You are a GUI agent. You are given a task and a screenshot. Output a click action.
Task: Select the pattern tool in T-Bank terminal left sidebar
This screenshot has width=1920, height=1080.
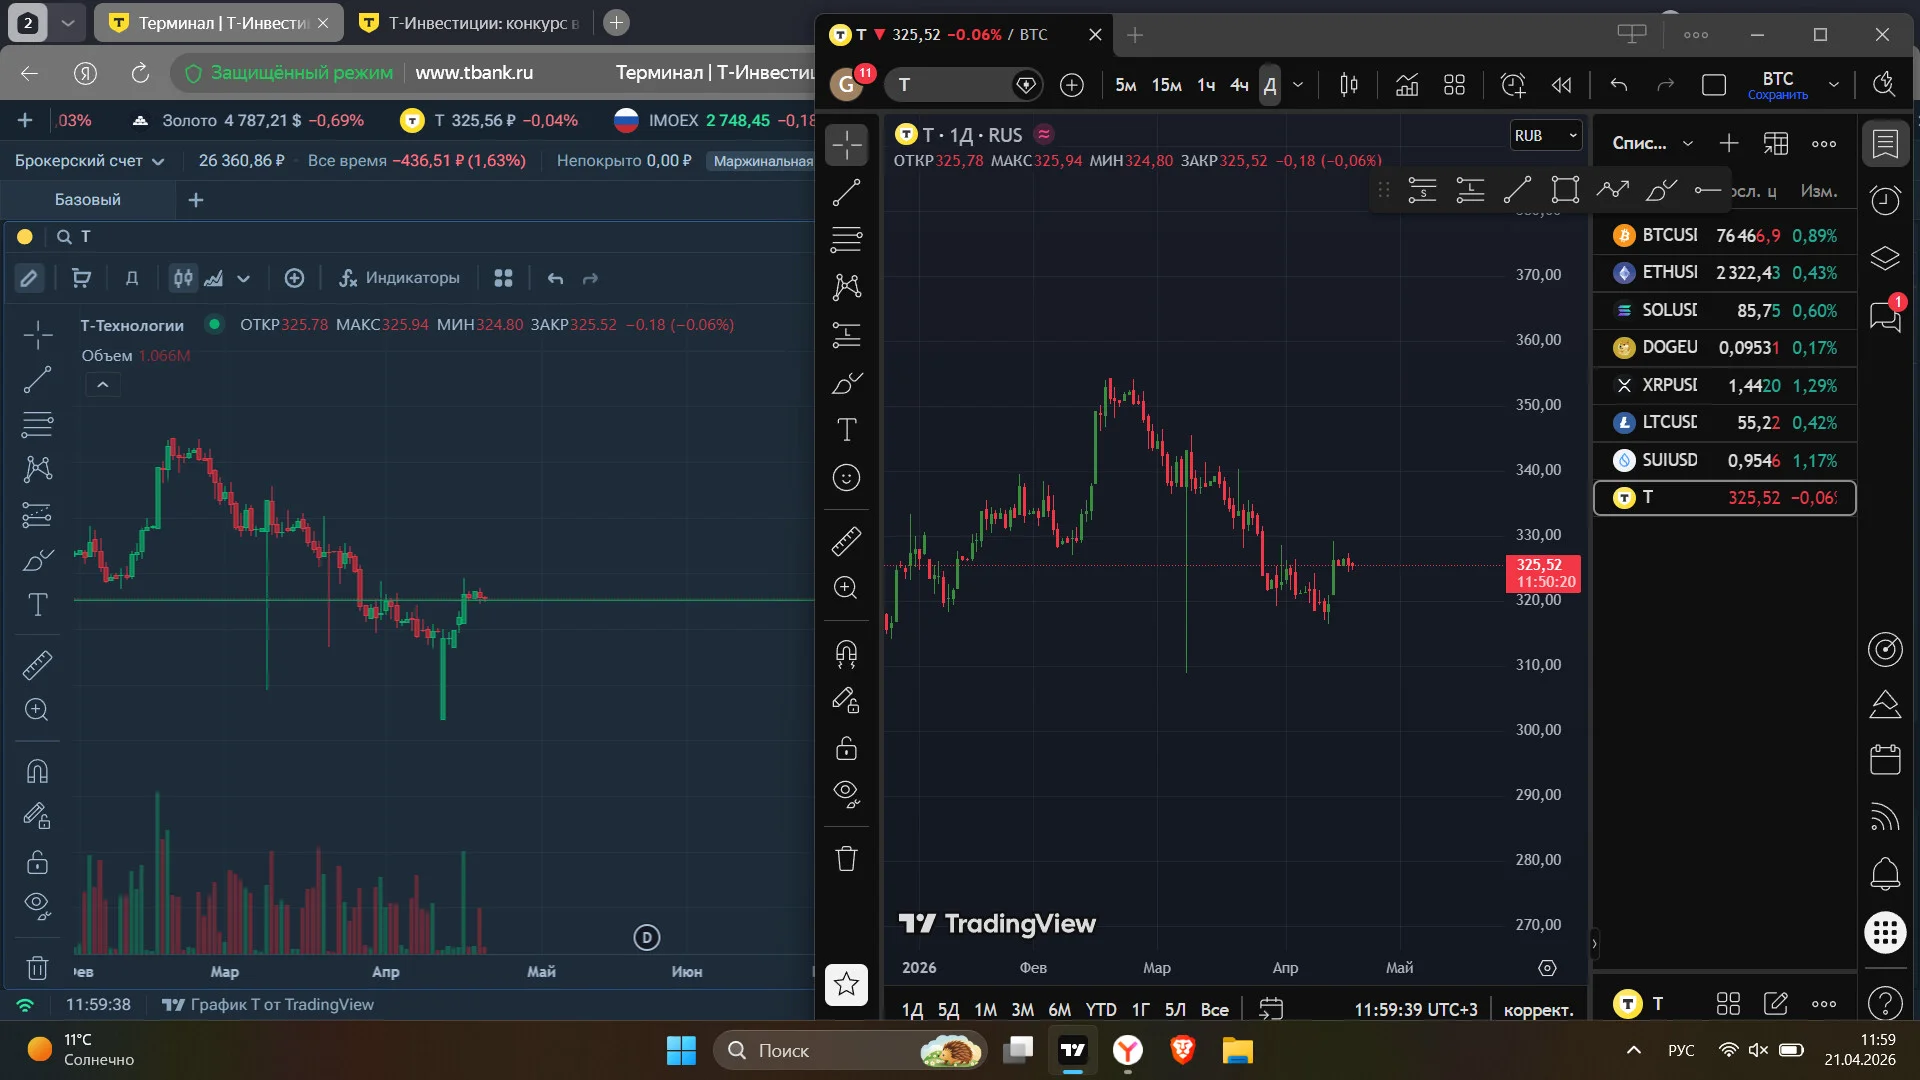37,469
